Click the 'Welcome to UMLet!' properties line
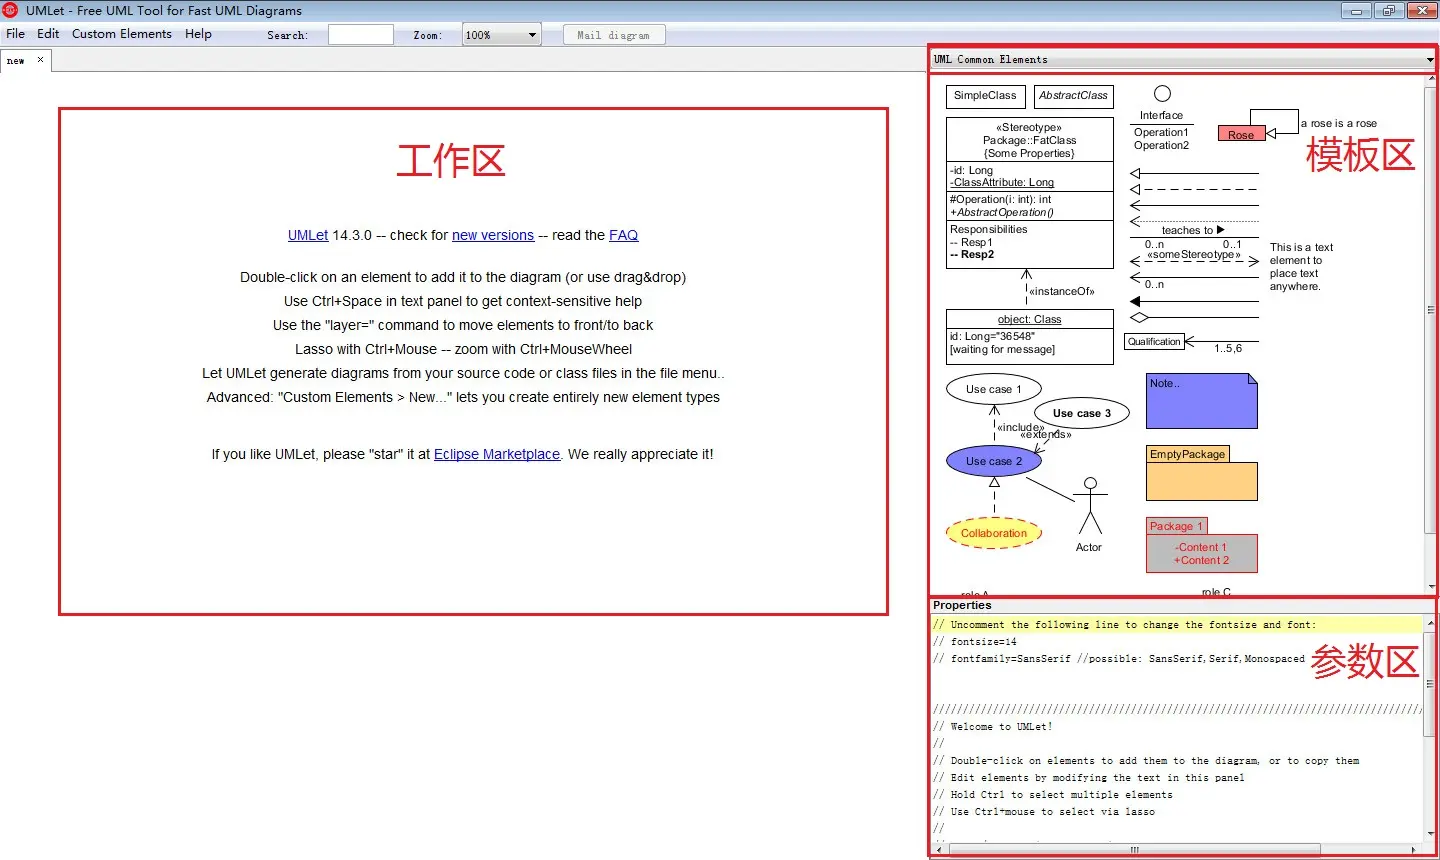The height and width of the screenshot is (860, 1440). point(992,727)
